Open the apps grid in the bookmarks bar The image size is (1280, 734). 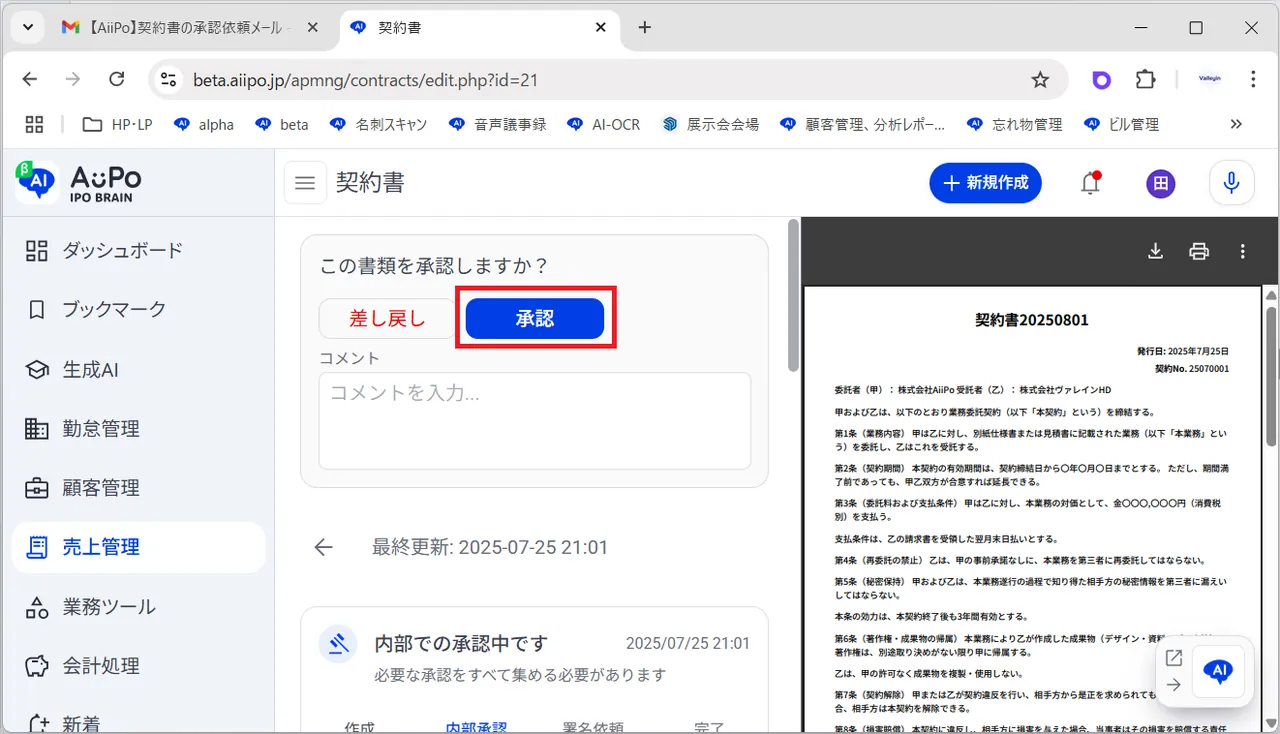[x=34, y=124]
